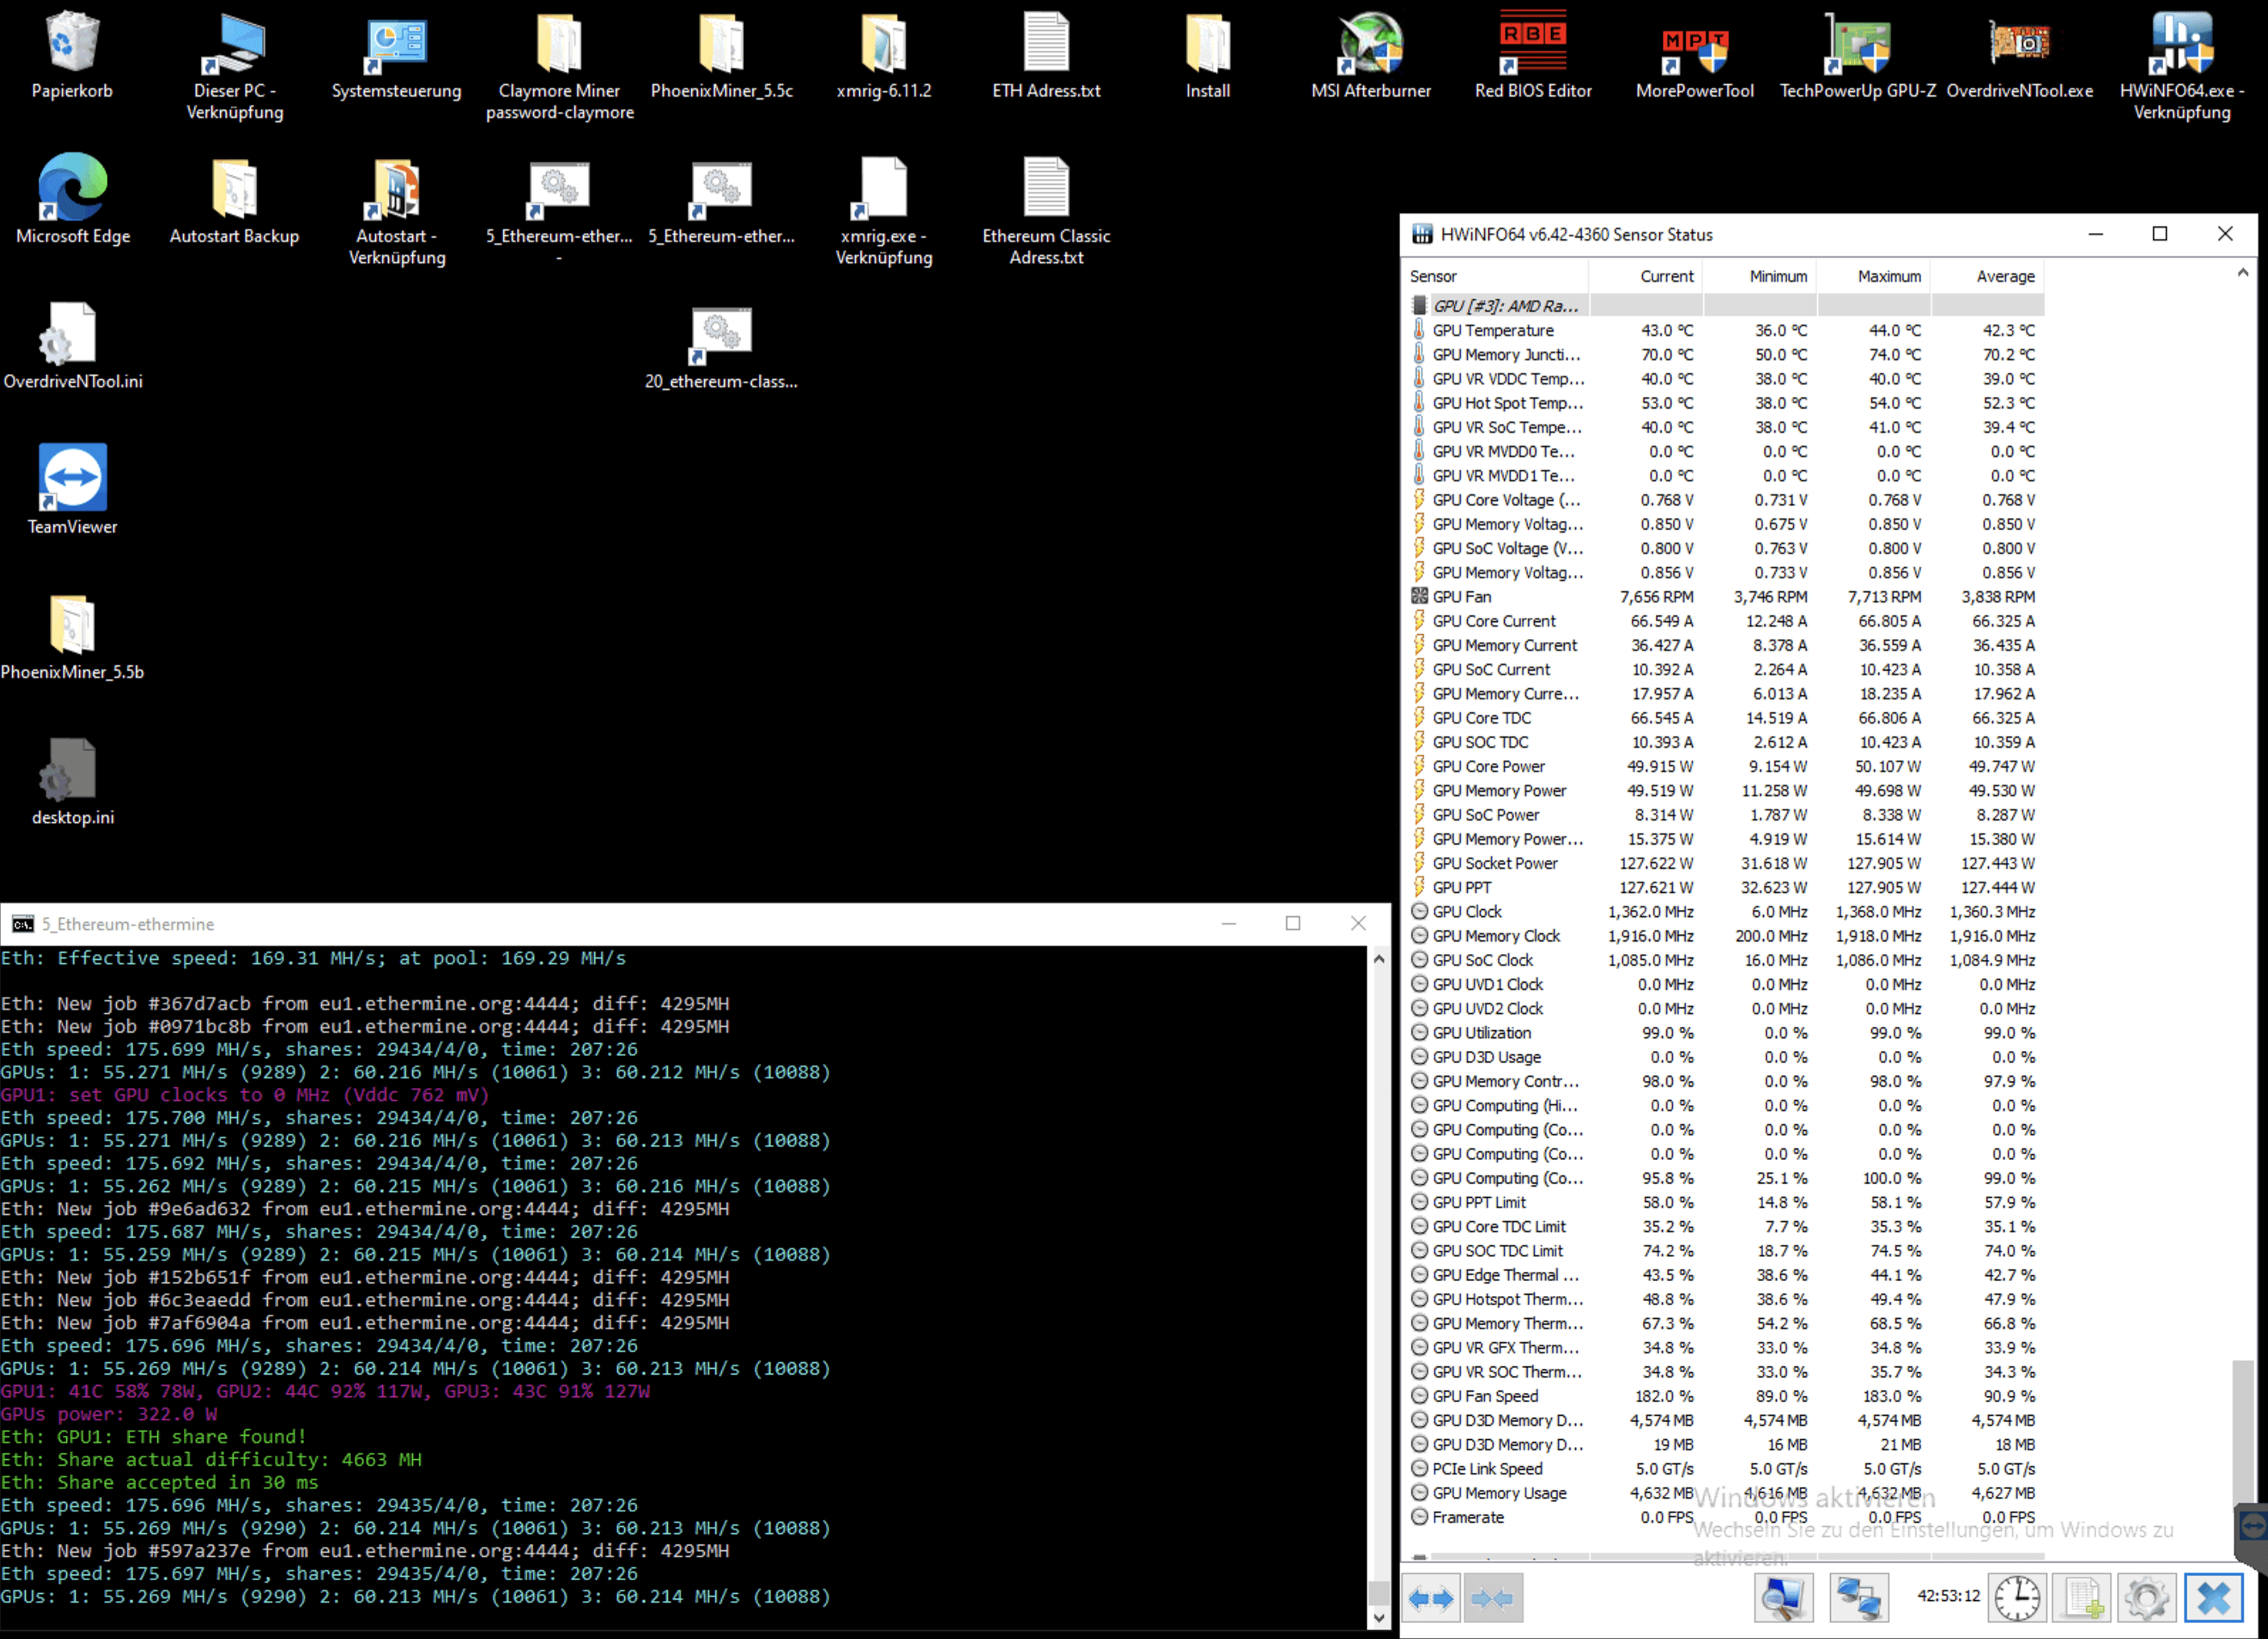Select Autostart - Verknüpfung shortcut icon
This screenshot has width=2268, height=1639.
(397, 211)
